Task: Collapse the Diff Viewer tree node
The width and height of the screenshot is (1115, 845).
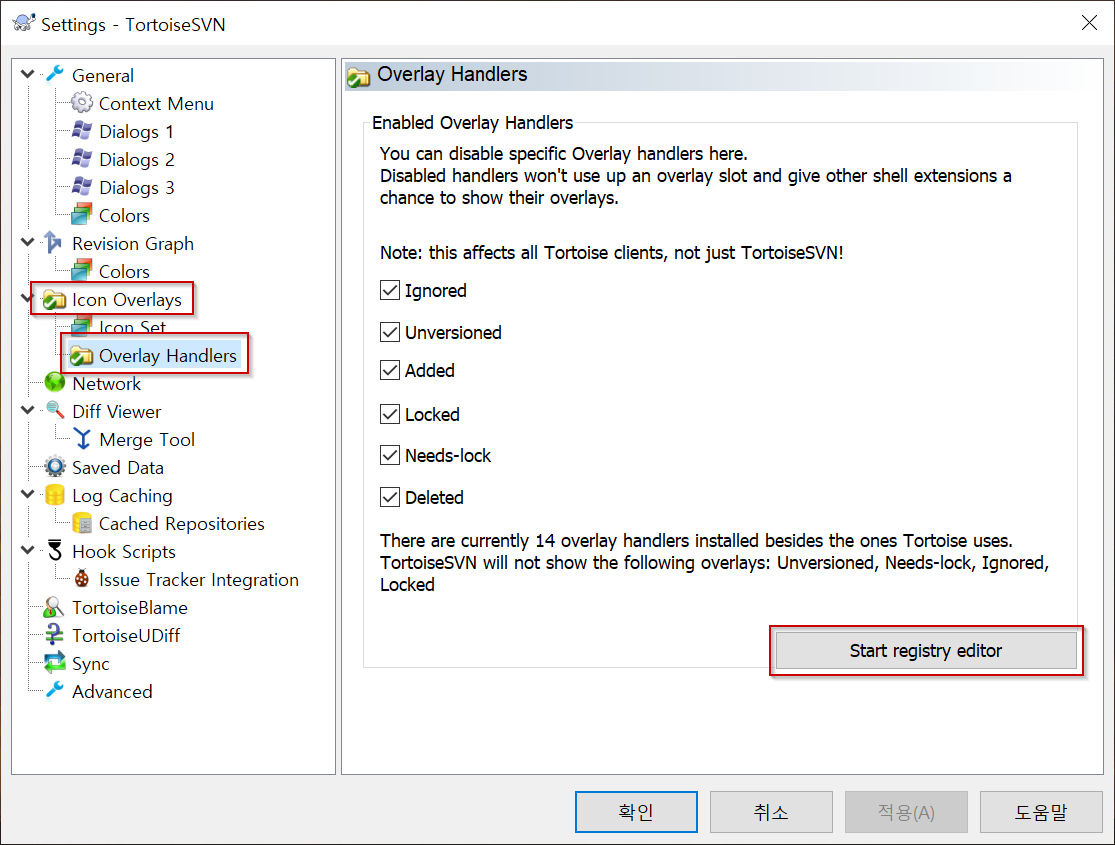Action: click(x=28, y=410)
